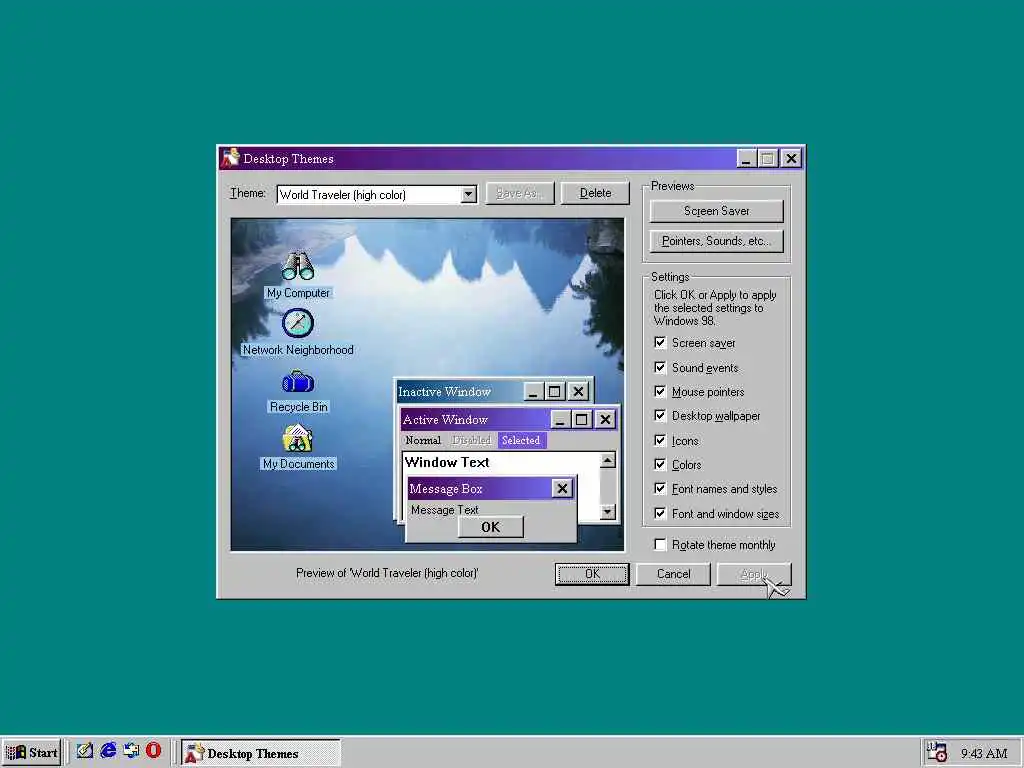Select the Desktop Themes taskbar button

tap(261, 753)
